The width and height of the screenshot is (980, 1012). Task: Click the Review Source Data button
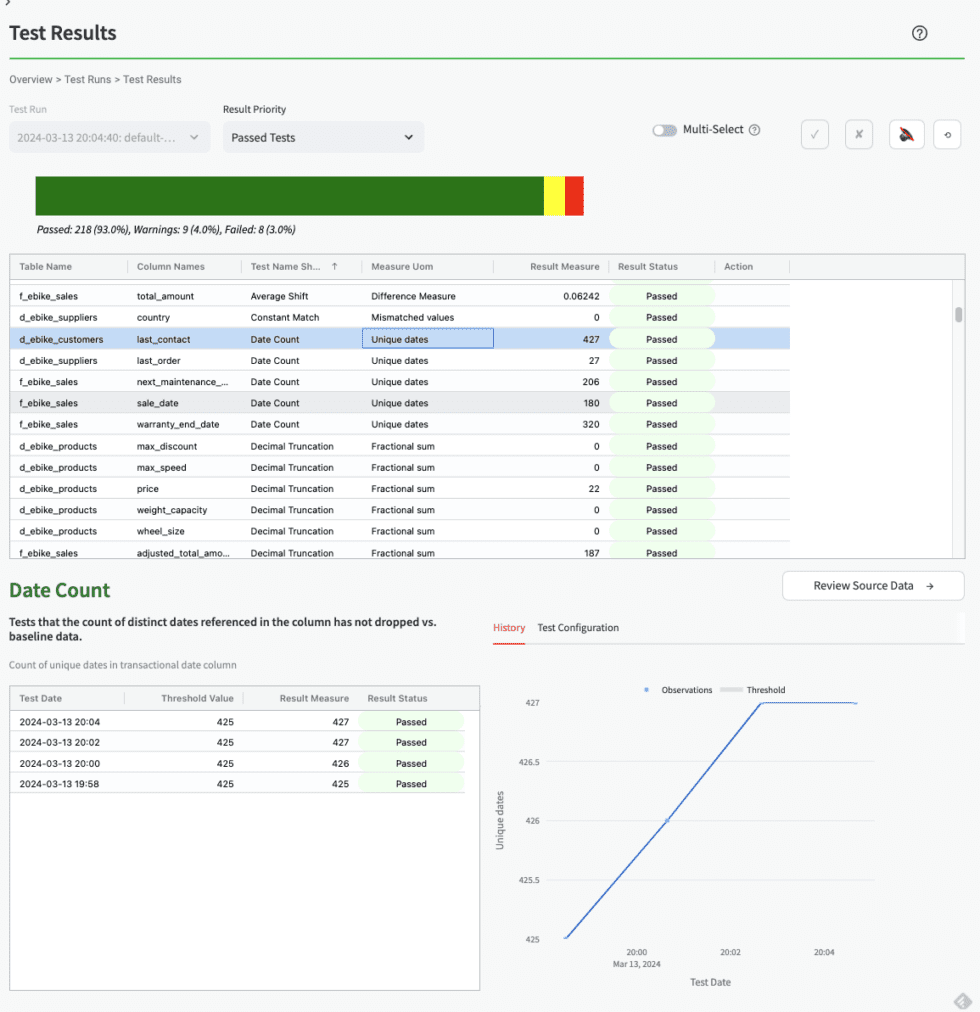(872, 585)
